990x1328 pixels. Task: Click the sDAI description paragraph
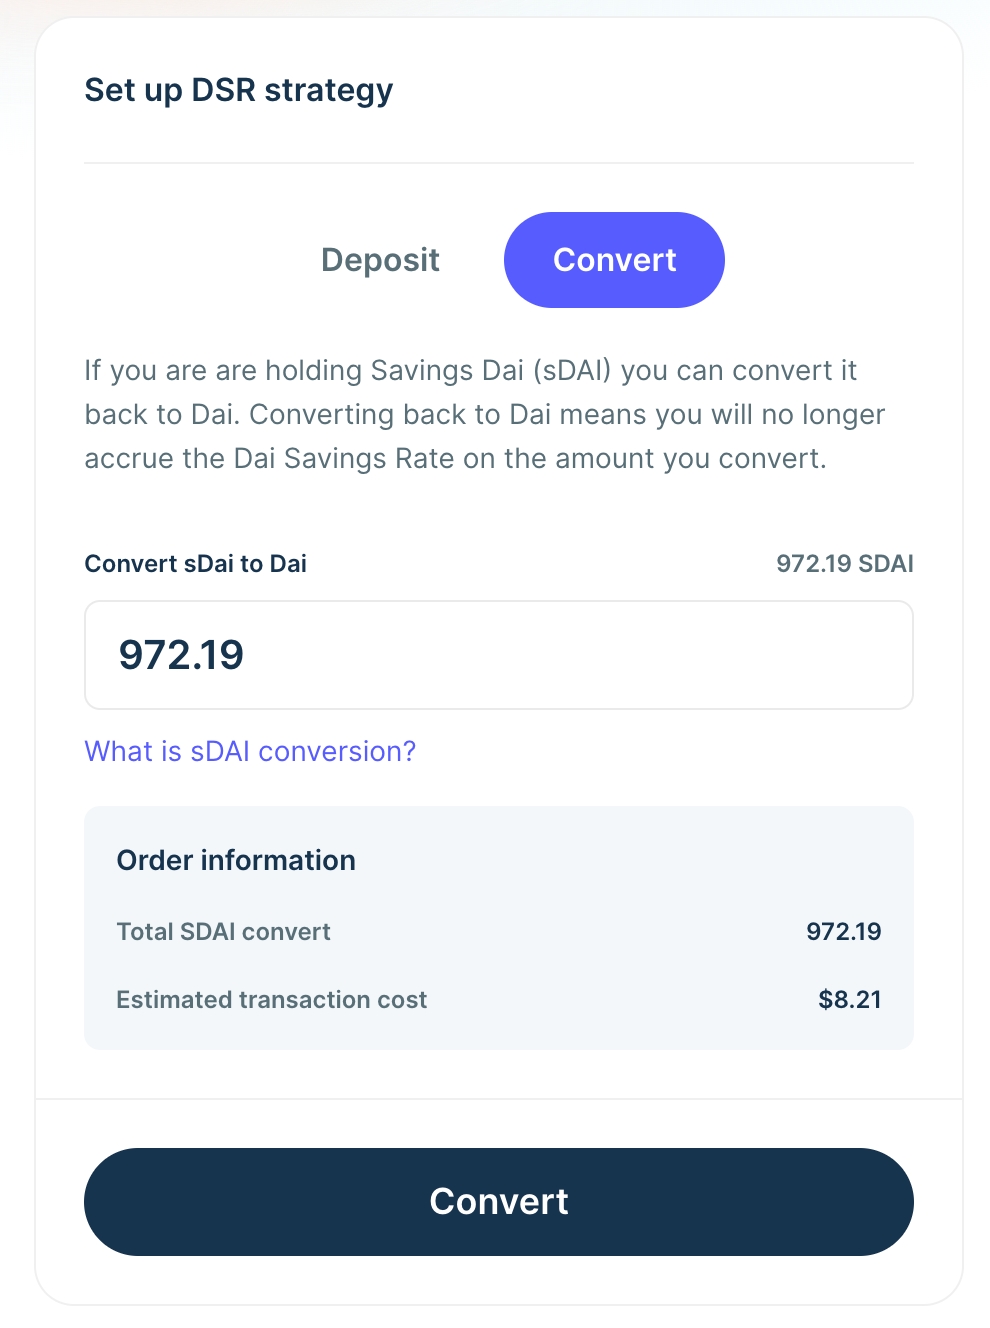coord(484,414)
